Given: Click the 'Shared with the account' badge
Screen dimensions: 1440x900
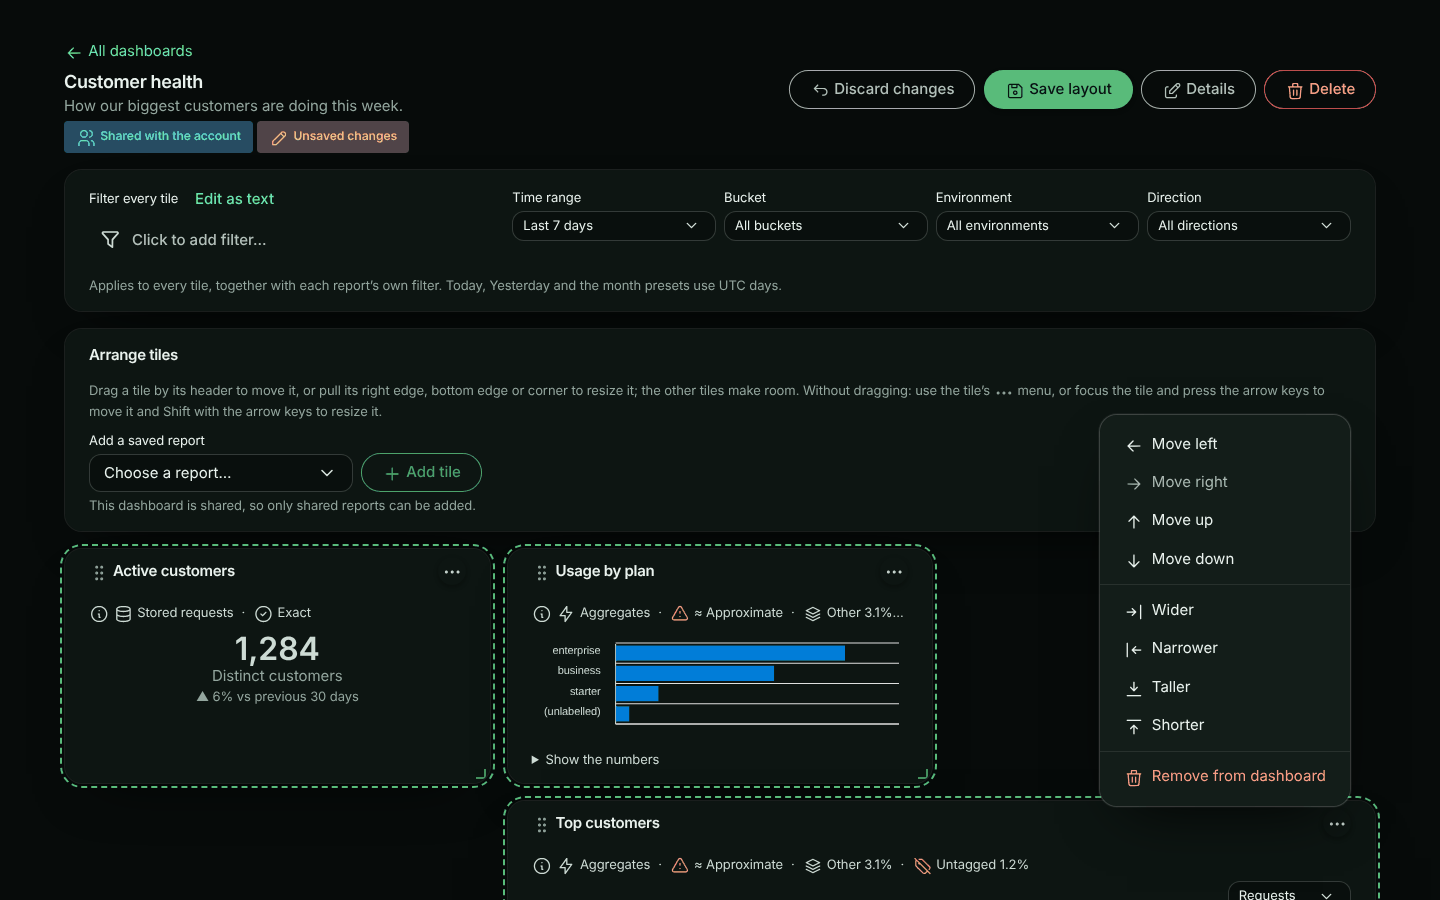Looking at the screenshot, I should pos(158,137).
